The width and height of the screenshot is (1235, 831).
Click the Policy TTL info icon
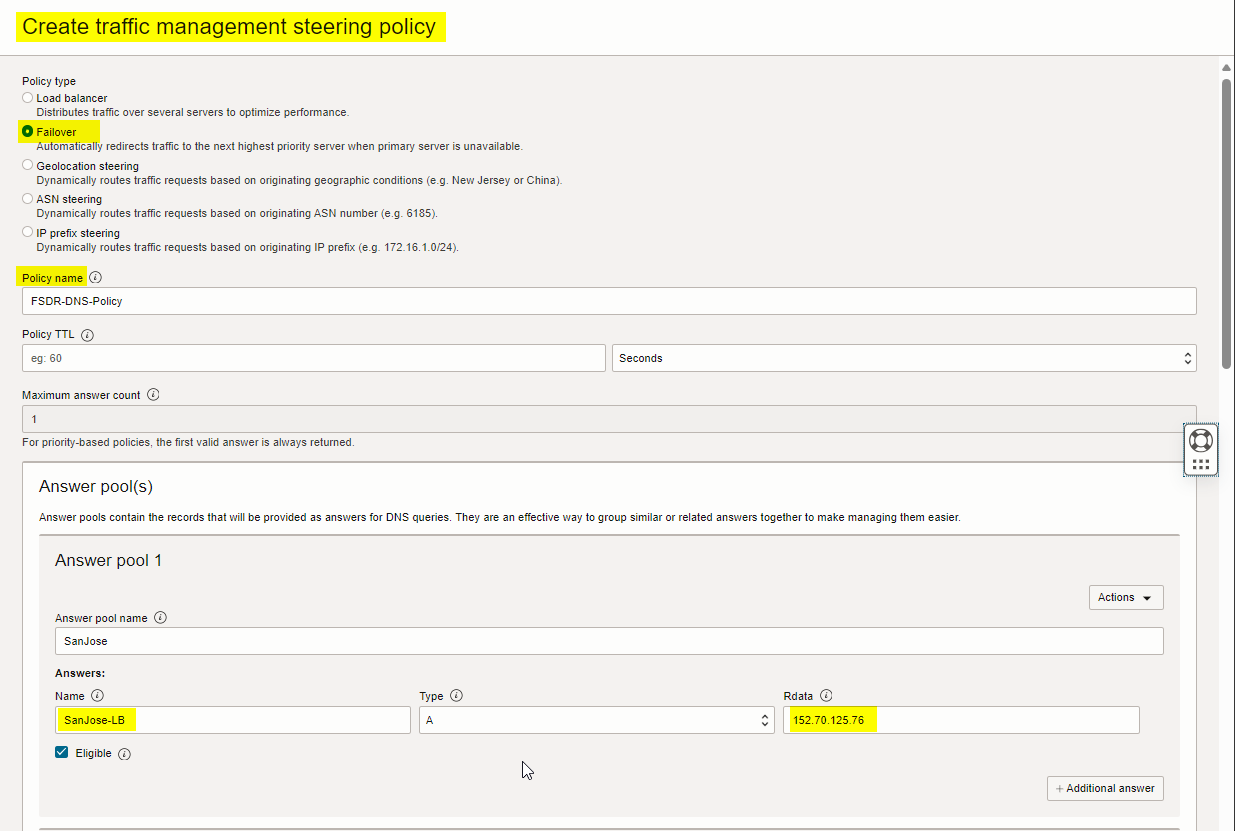(87, 335)
